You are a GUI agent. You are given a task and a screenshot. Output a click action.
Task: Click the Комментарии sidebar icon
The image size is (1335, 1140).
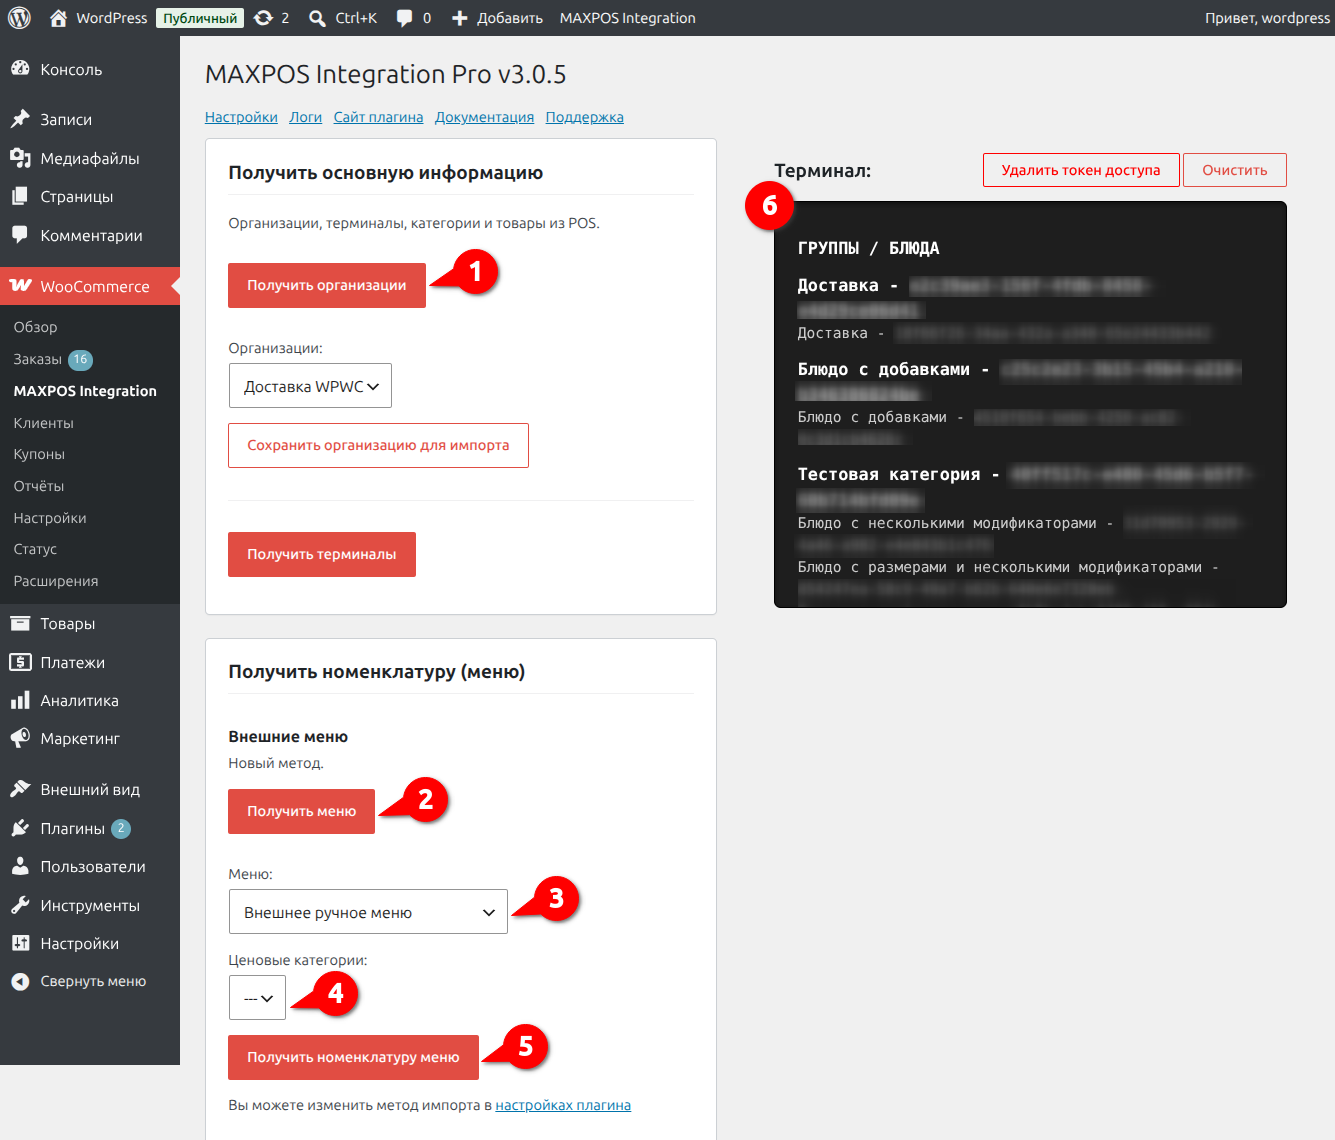pos(20,235)
